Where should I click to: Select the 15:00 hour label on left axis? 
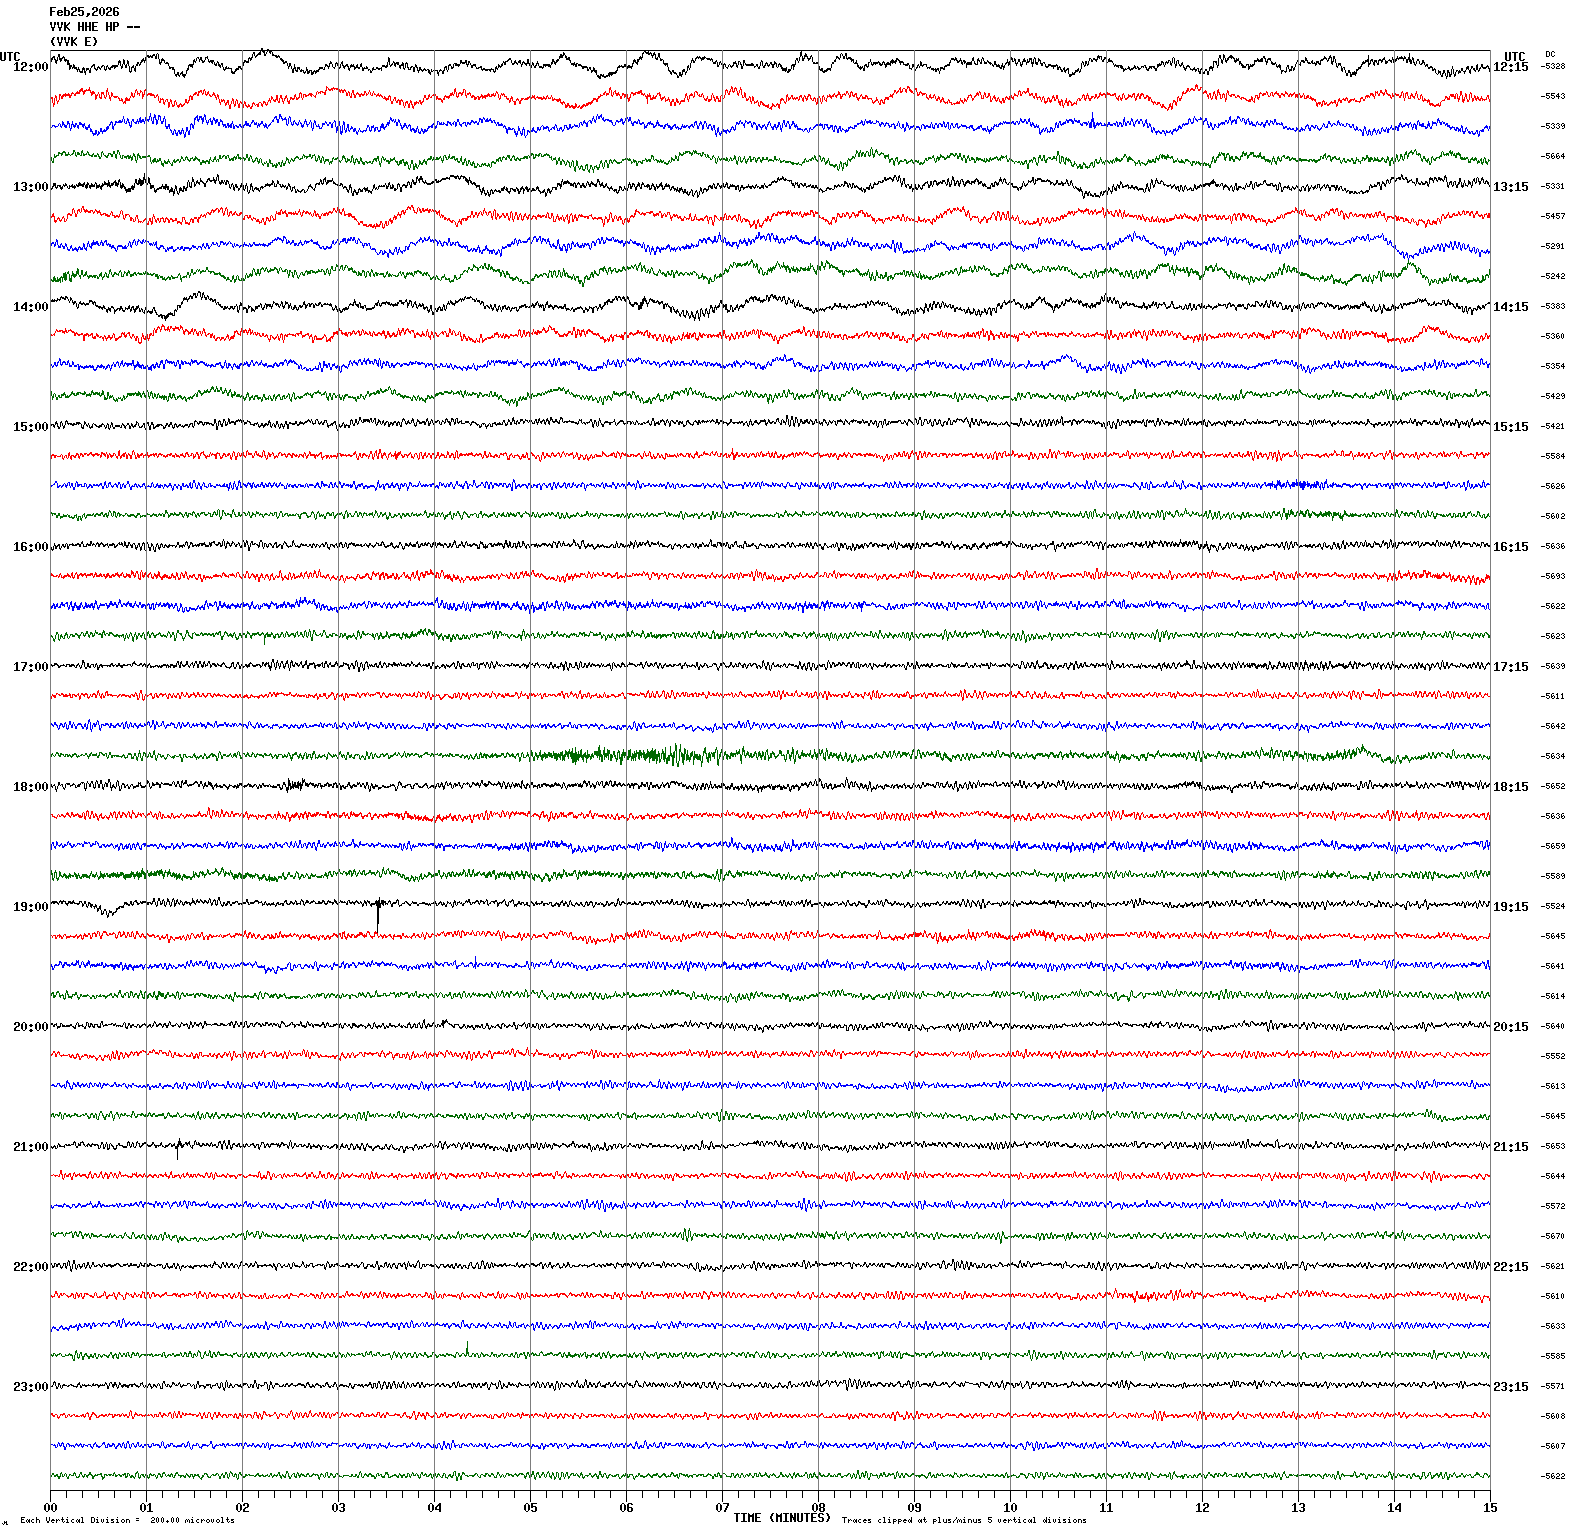pyautogui.click(x=30, y=427)
